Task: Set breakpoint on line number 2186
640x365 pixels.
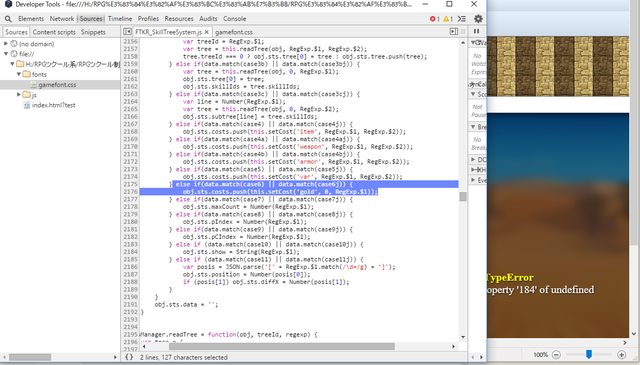Action: pos(131,267)
